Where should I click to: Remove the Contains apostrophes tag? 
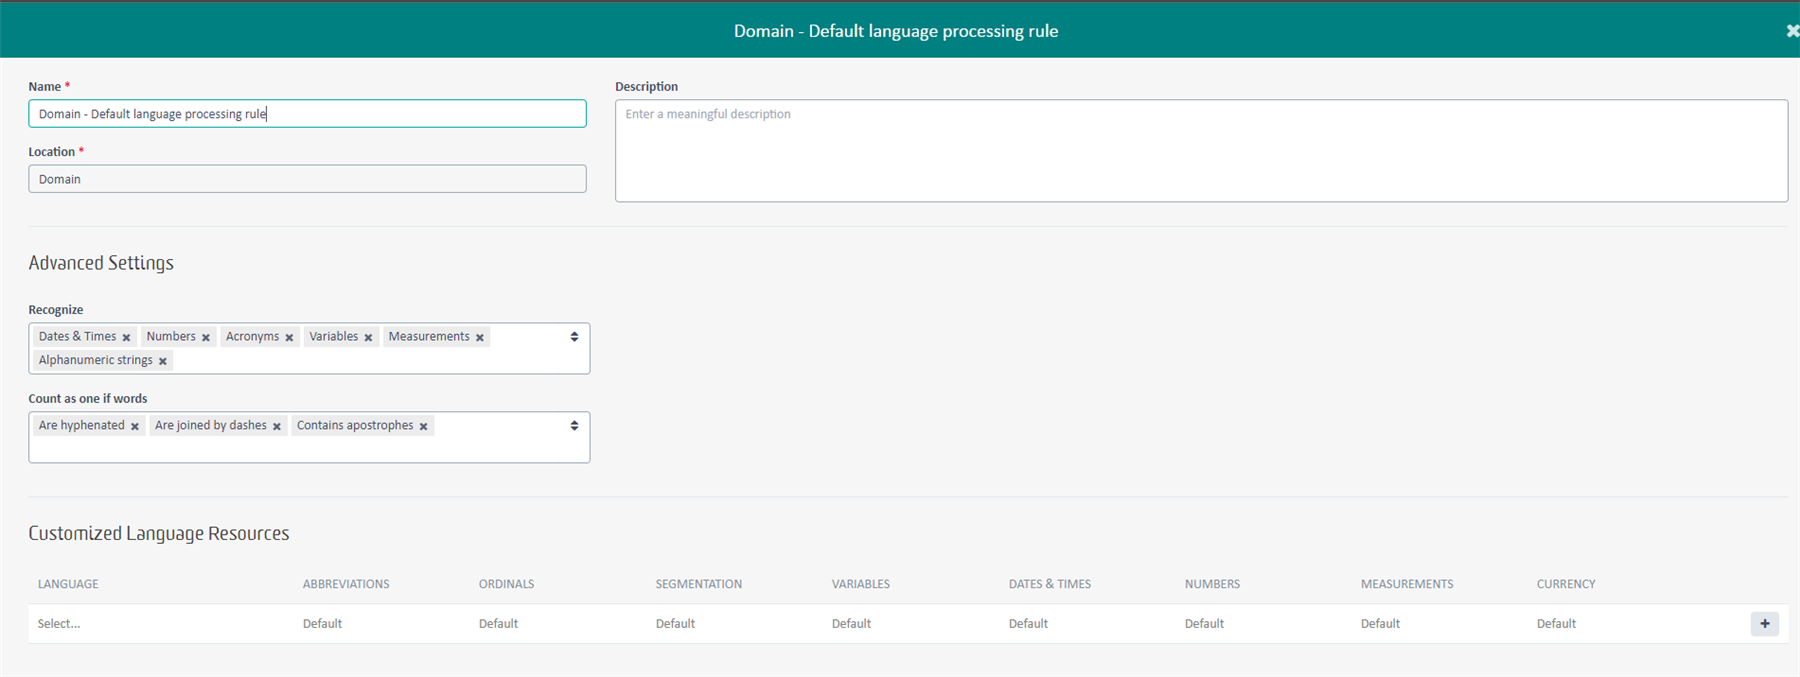point(424,427)
